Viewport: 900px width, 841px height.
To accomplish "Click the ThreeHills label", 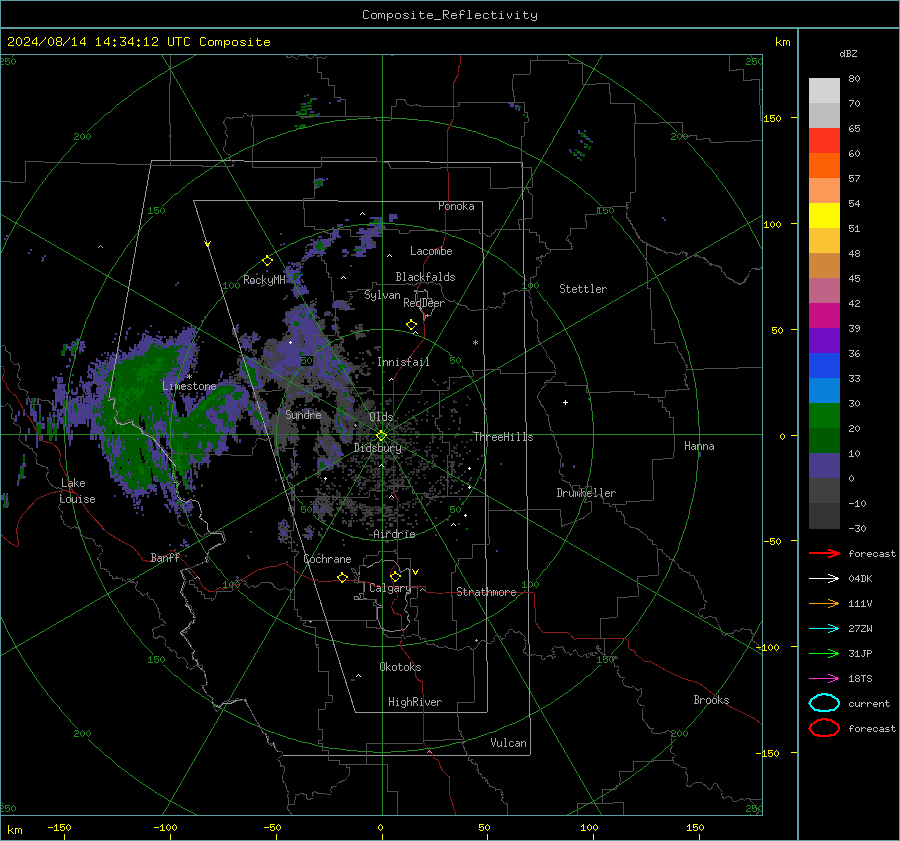I will [x=503, y=437].
